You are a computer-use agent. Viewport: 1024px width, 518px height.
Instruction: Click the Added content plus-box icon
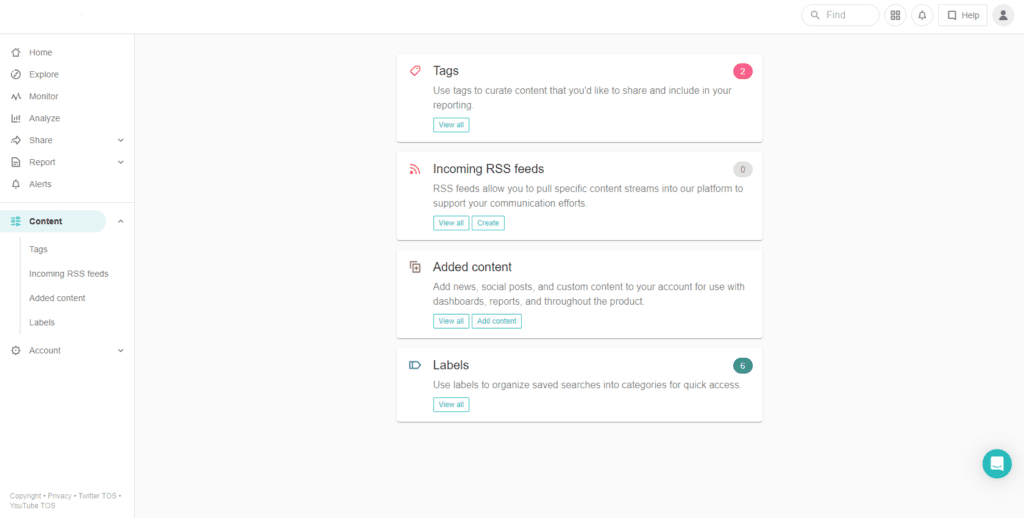point(415,267)
